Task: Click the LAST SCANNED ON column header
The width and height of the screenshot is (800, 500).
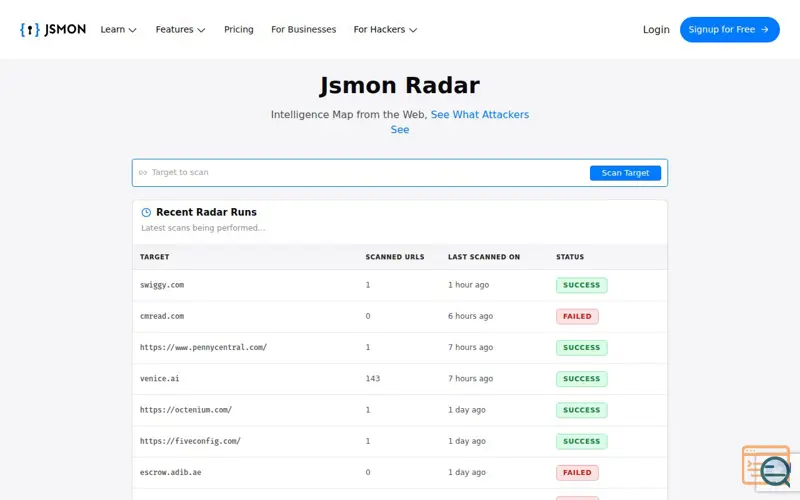Action: pyautogui.click(x=484, y=257)
